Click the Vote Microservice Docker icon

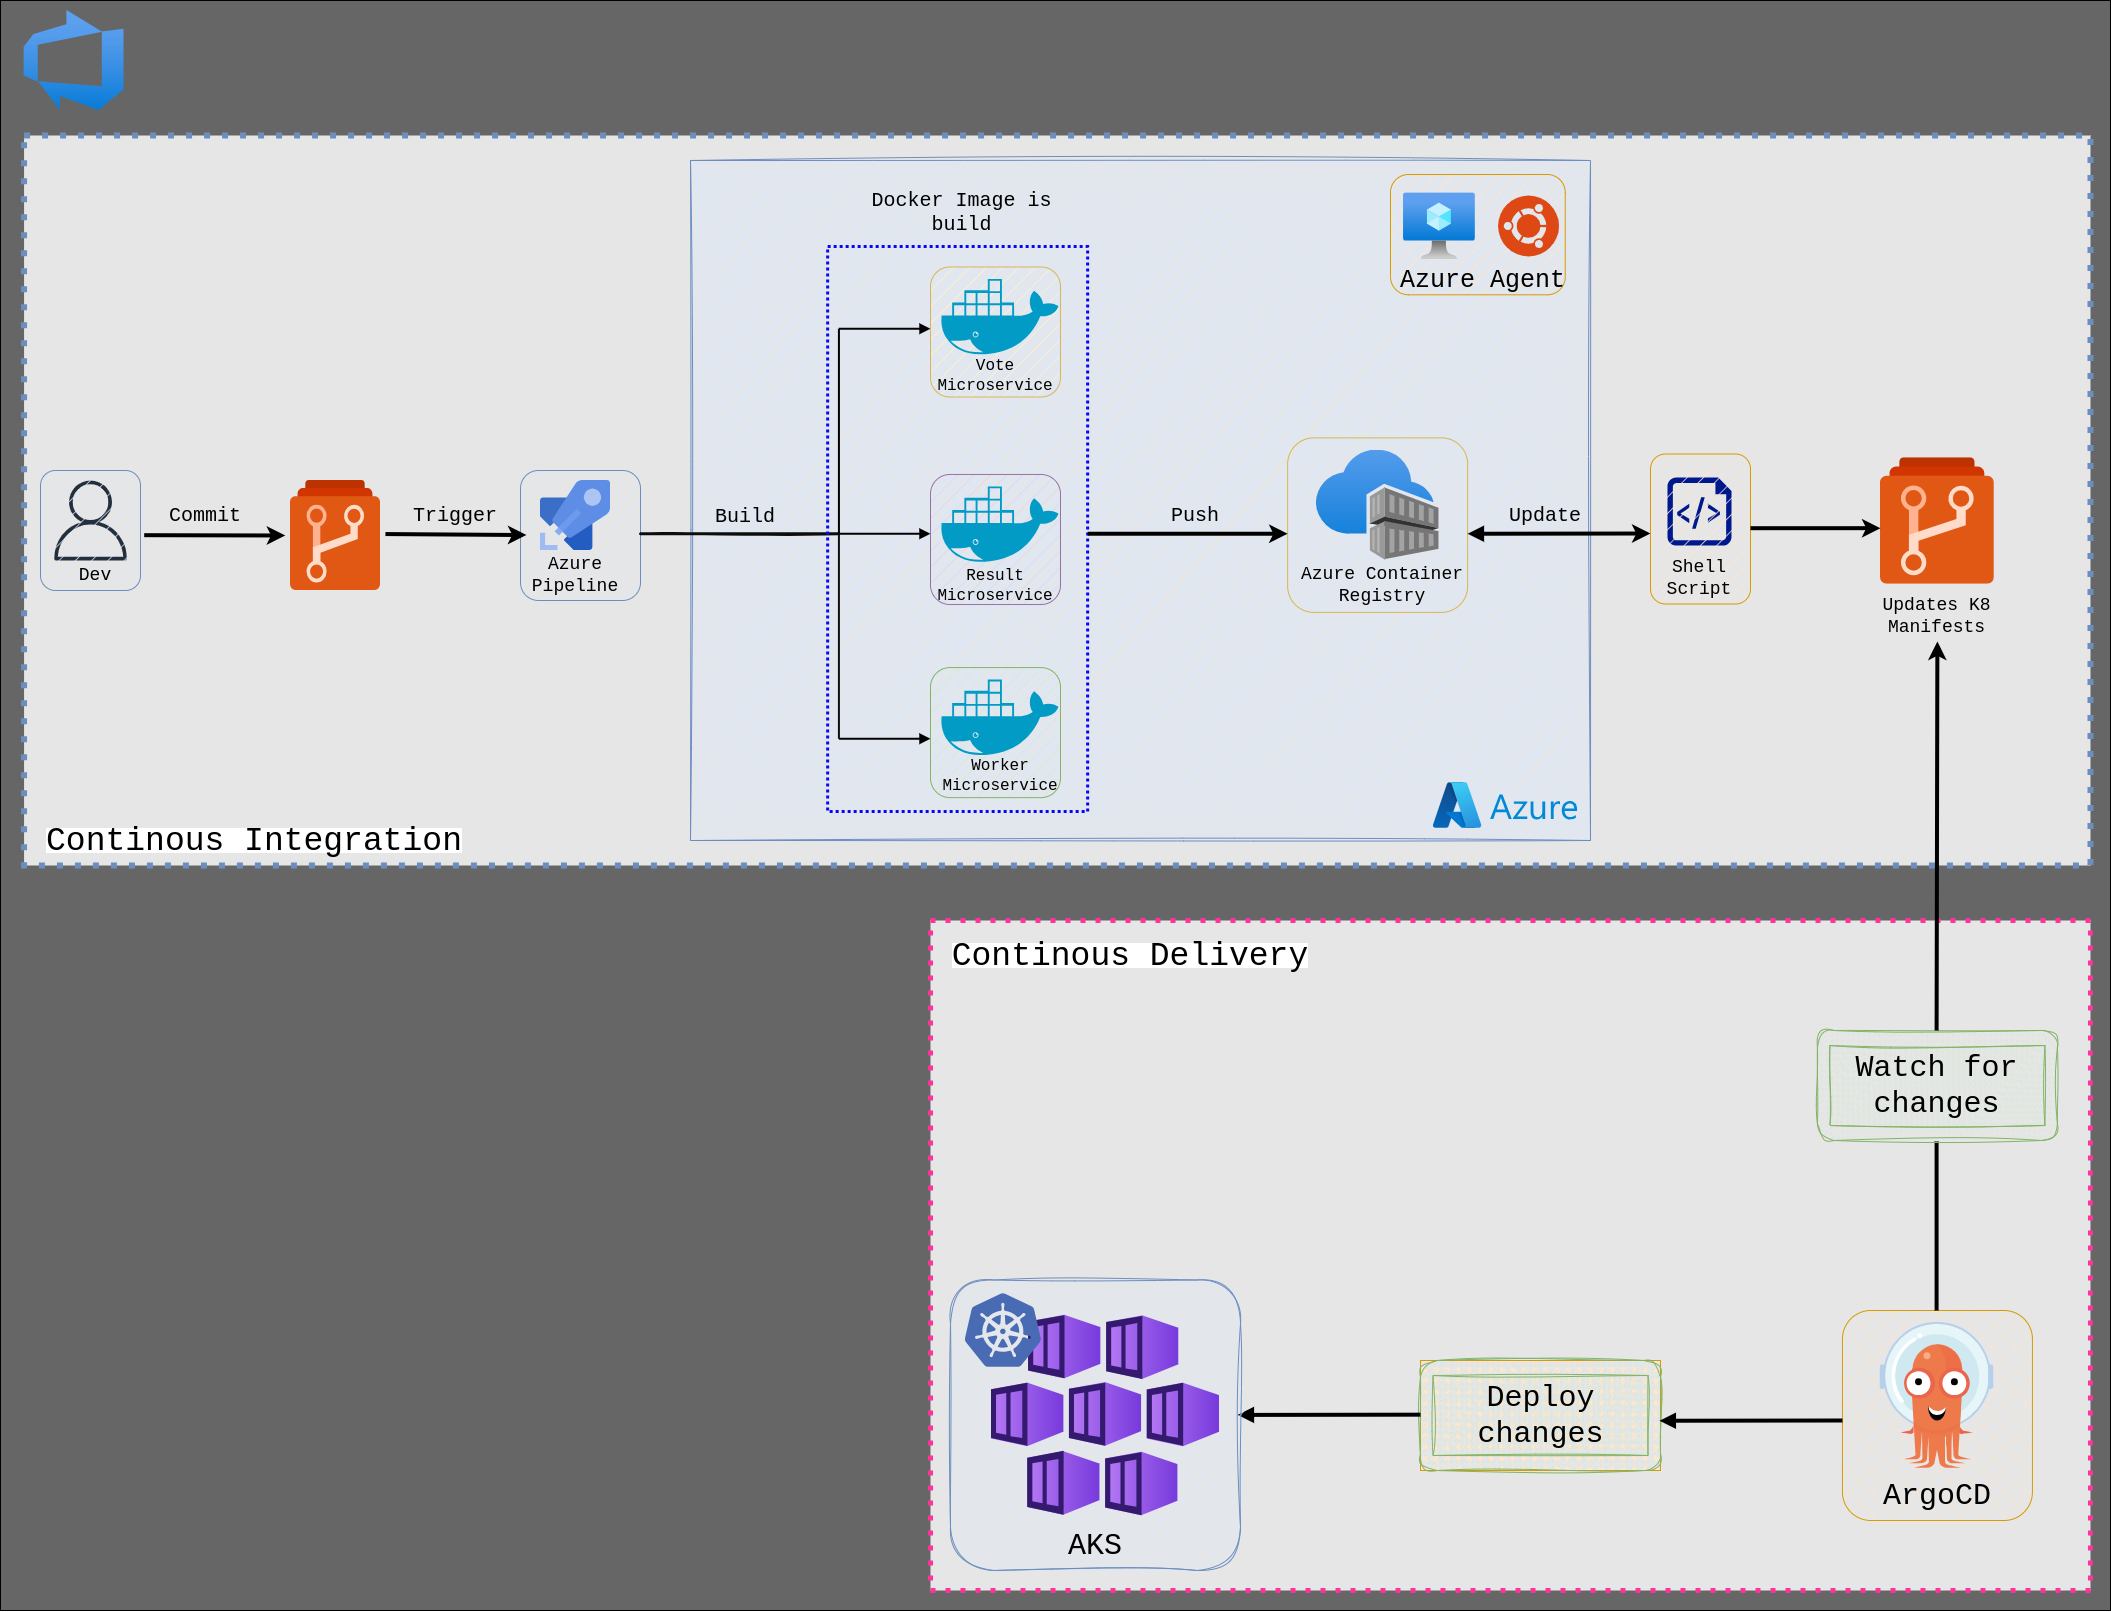point(996,318)
